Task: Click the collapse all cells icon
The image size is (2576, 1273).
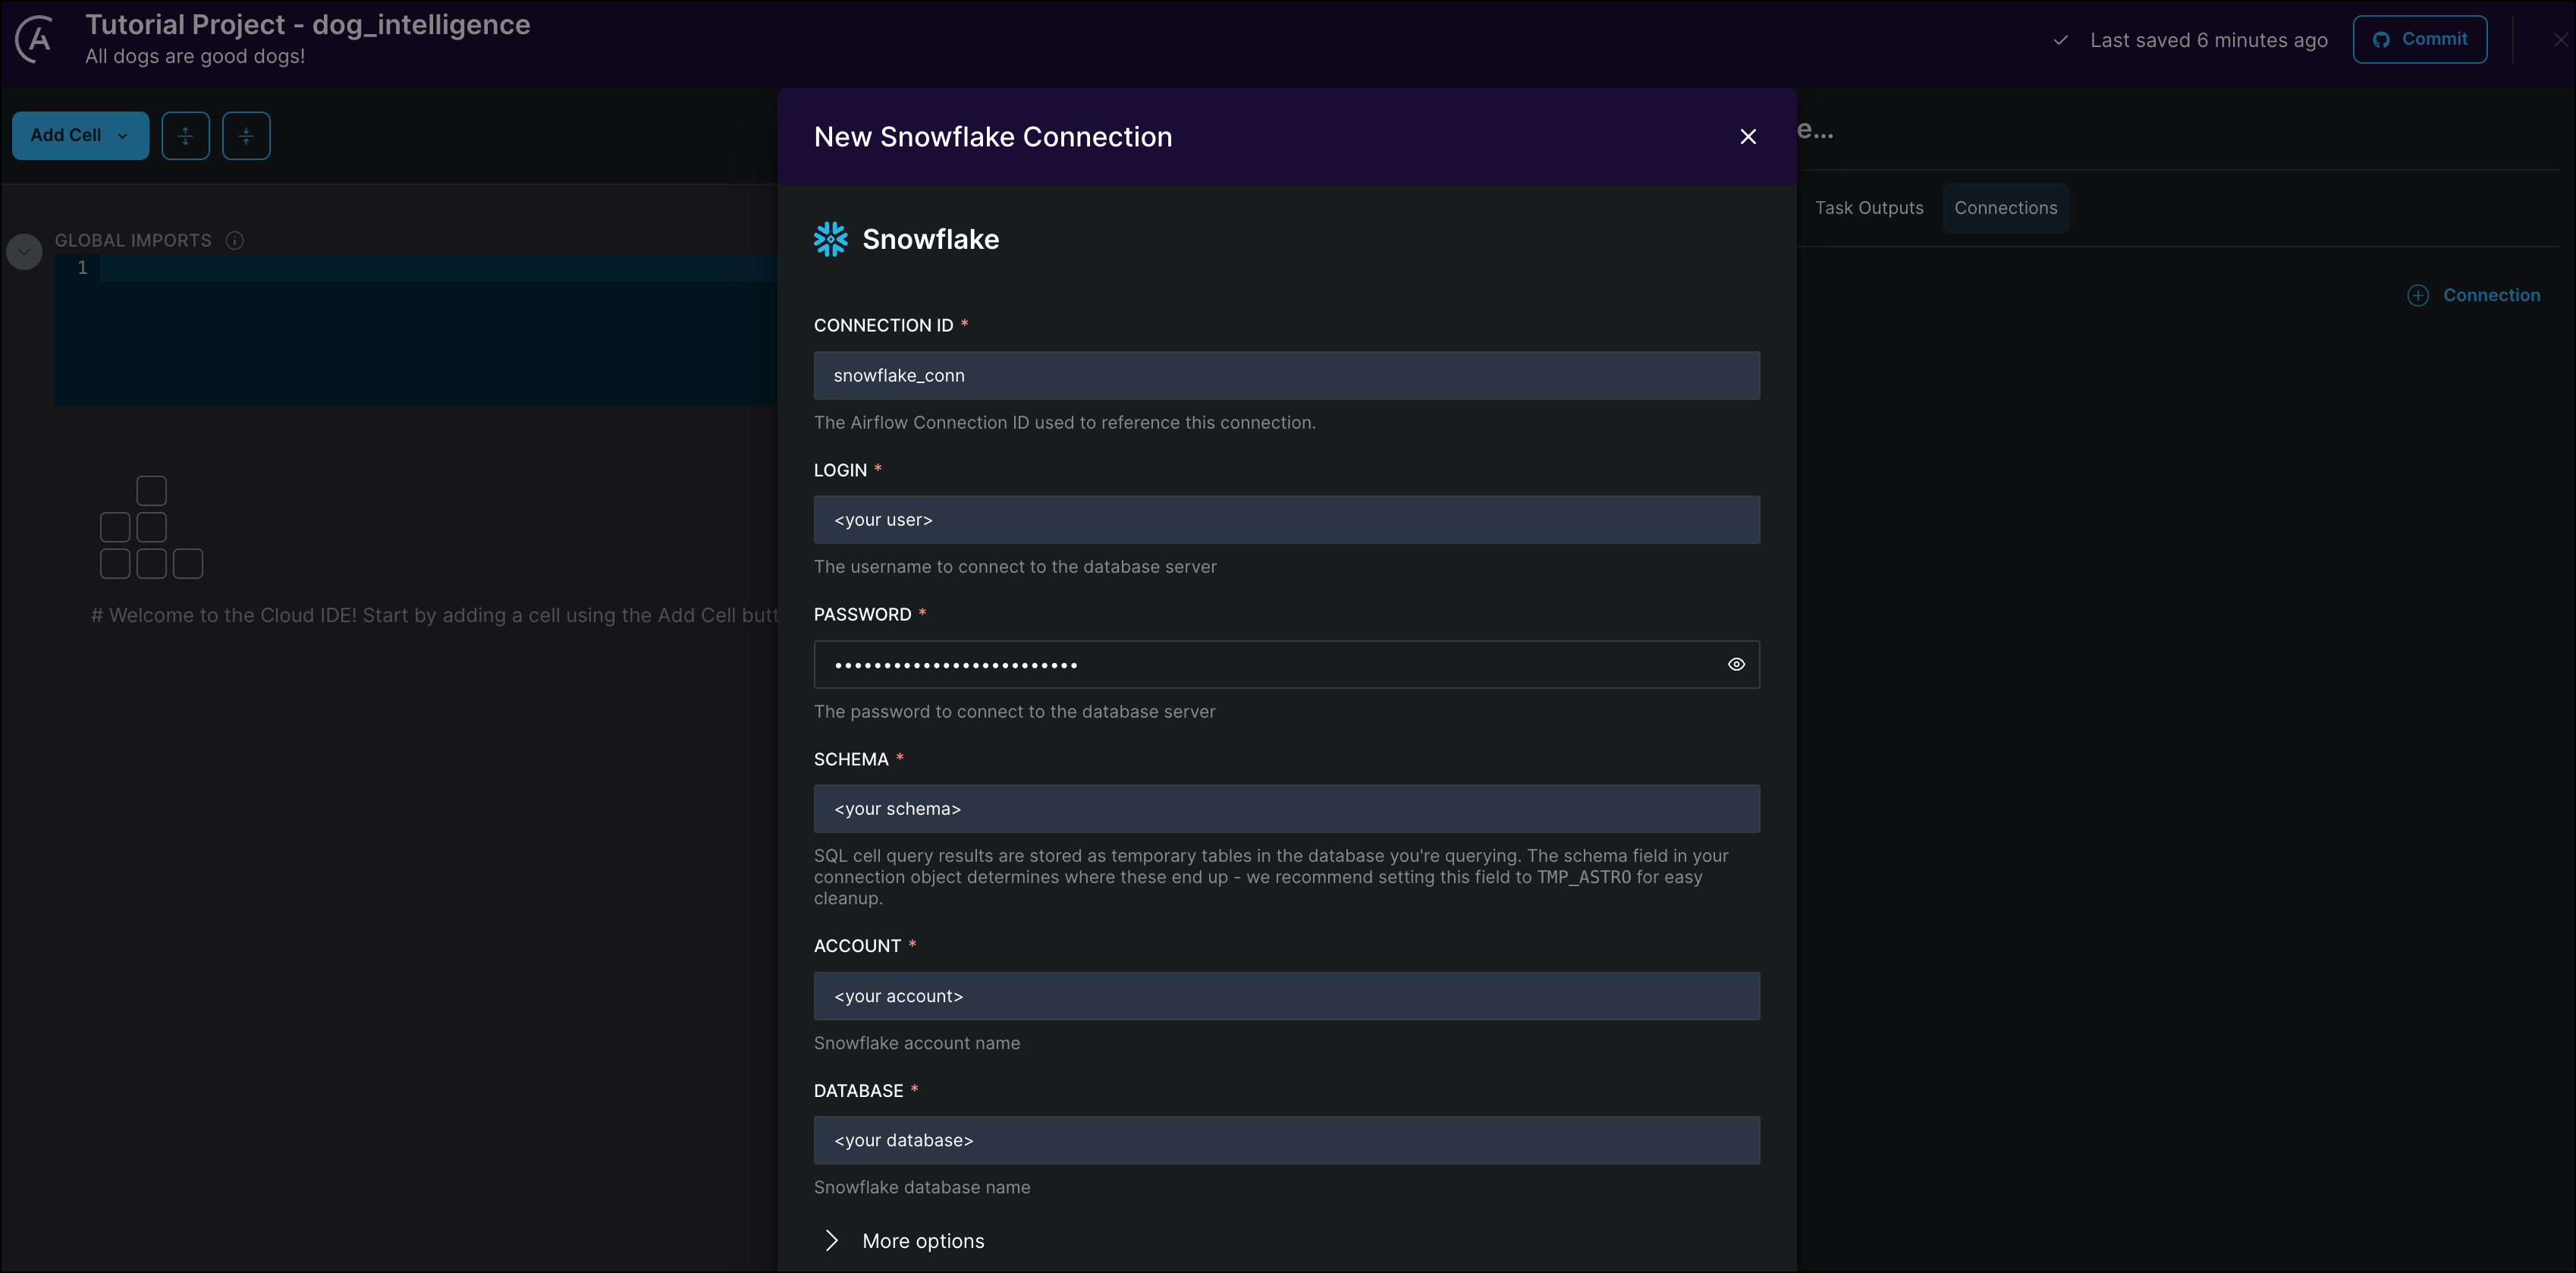Action: pyautogui.click(x=246, y=135)
